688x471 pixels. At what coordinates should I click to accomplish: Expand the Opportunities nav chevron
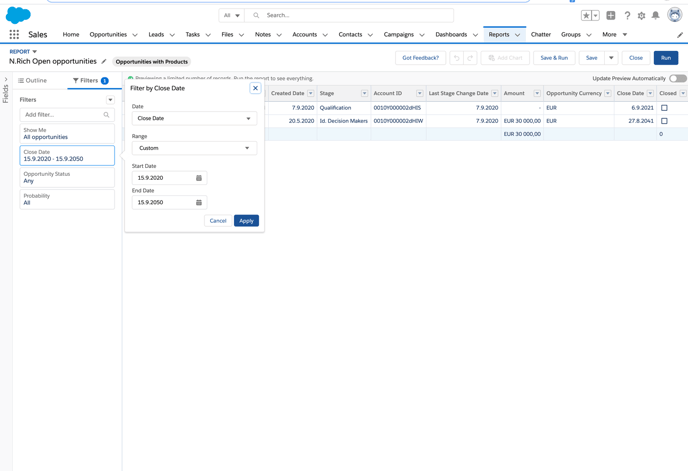(x=135, y=35)
